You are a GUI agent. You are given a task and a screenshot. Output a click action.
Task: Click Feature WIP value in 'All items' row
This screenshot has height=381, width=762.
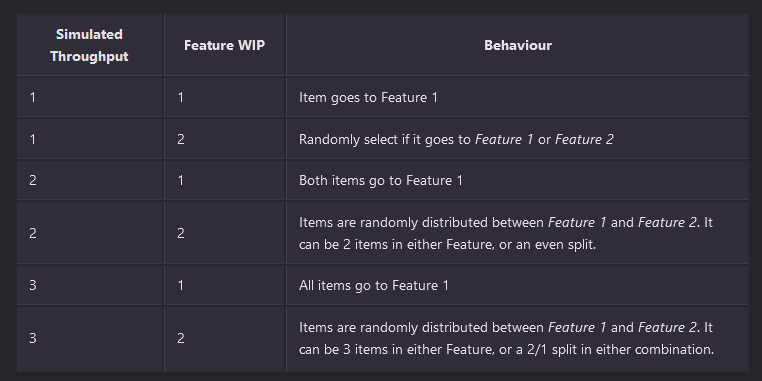tap(181, 285)
